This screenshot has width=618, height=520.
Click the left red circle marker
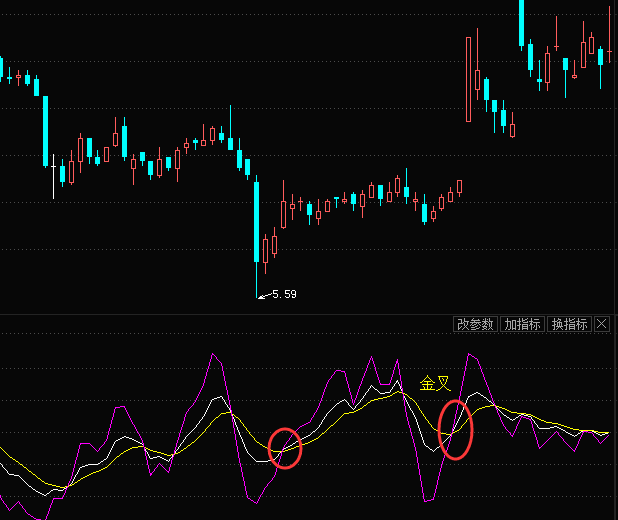pos(285,447)
